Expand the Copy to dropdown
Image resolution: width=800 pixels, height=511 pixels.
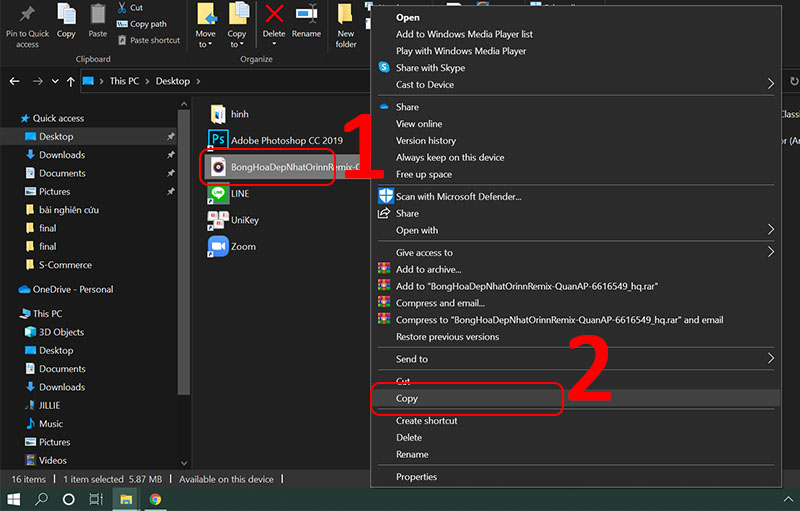[237, 45]
